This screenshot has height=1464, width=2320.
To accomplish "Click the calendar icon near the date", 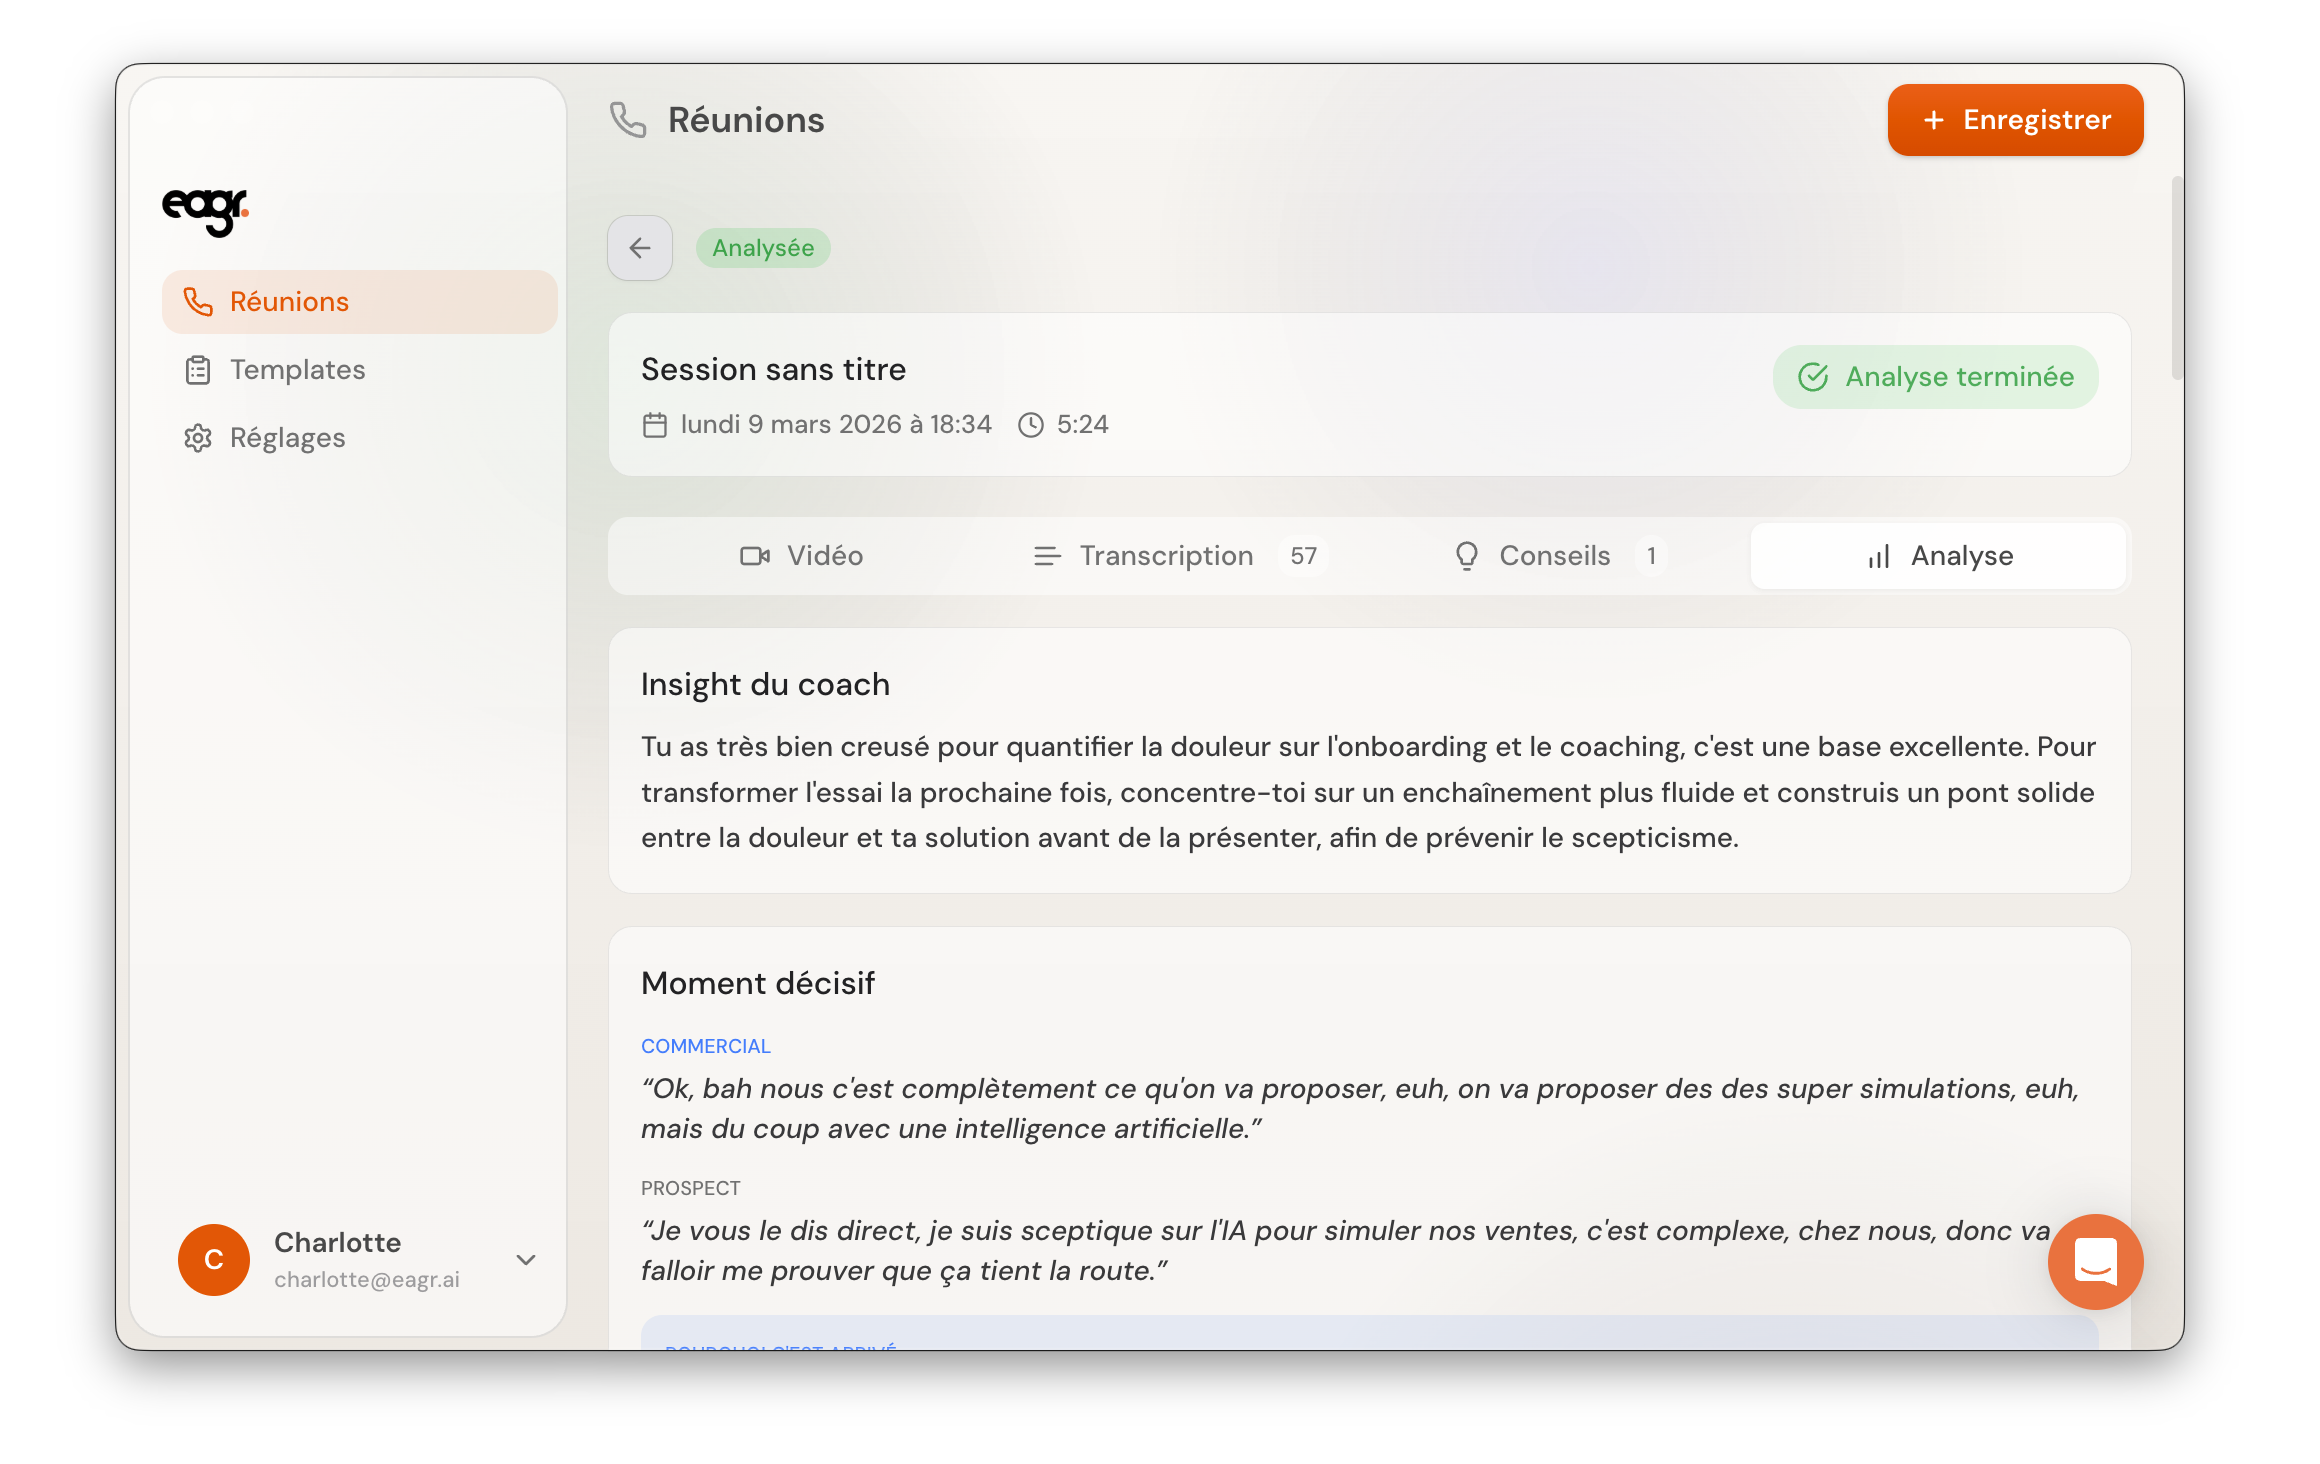I will pos(655,425).
